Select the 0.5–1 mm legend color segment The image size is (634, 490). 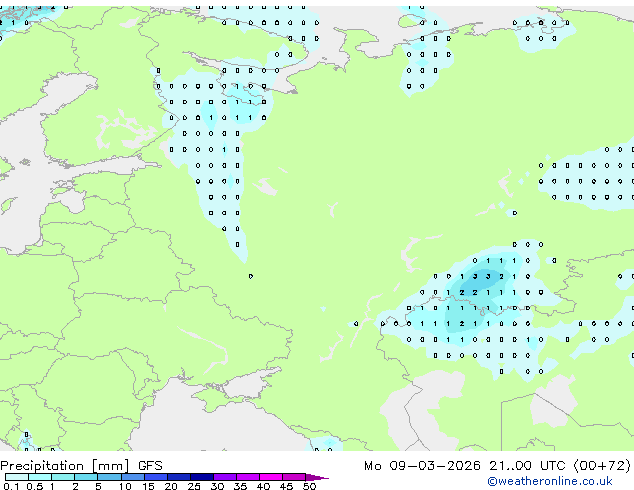point(40,477)
